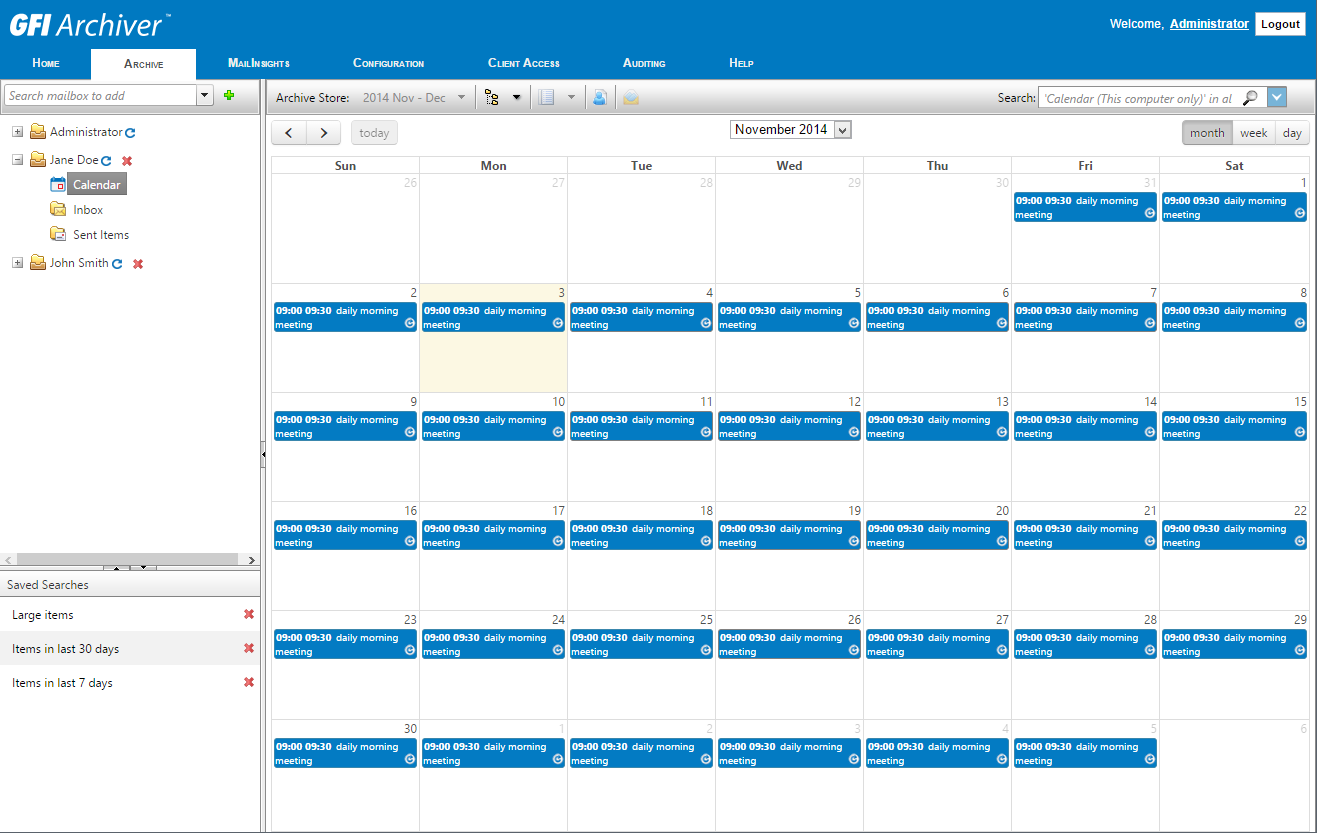Click the blue user icon in toolbar

tap(599, 98)
